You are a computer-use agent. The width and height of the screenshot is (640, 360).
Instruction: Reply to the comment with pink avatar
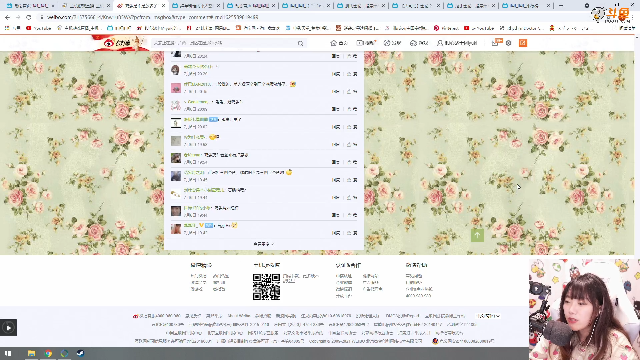pos(336,91)
